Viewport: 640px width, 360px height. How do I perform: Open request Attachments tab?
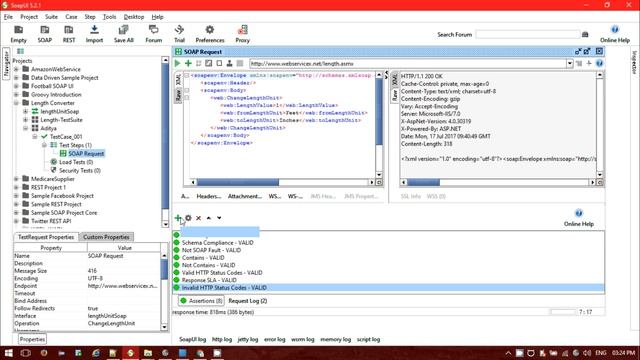click(x=244, y=196)
